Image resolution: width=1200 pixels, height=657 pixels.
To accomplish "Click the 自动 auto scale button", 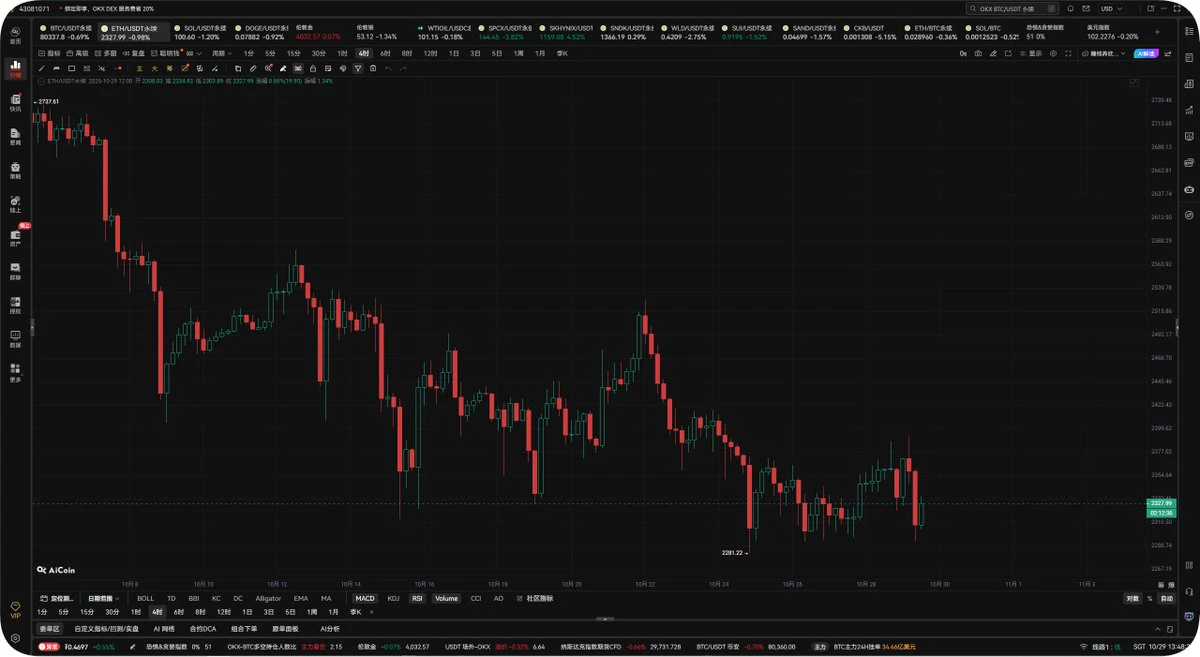I will [x=1166, y=598].
